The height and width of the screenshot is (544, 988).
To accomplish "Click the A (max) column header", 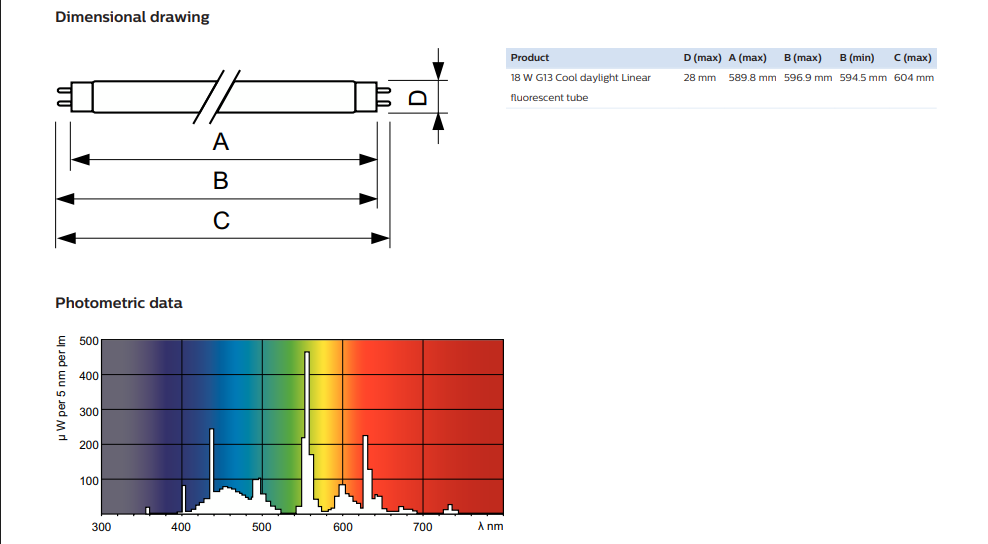I will 748,58.
